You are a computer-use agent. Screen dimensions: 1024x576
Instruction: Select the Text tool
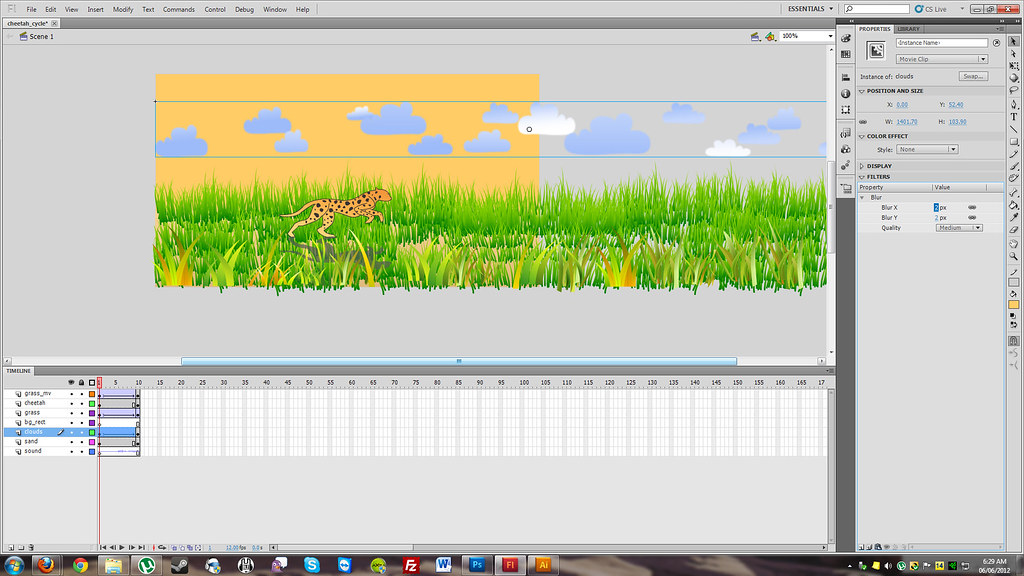point(1014,116)
